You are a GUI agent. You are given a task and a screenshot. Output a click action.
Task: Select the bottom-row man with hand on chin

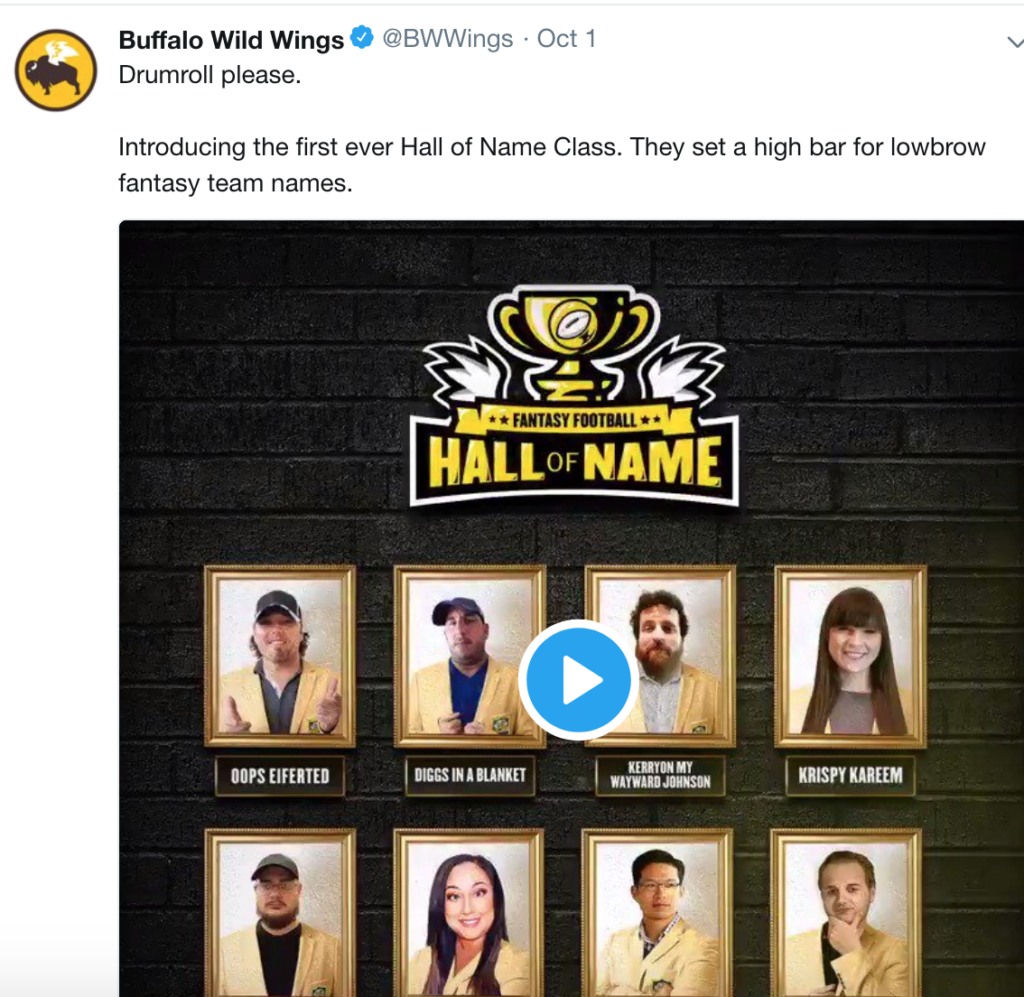click(x=846, y=913)
